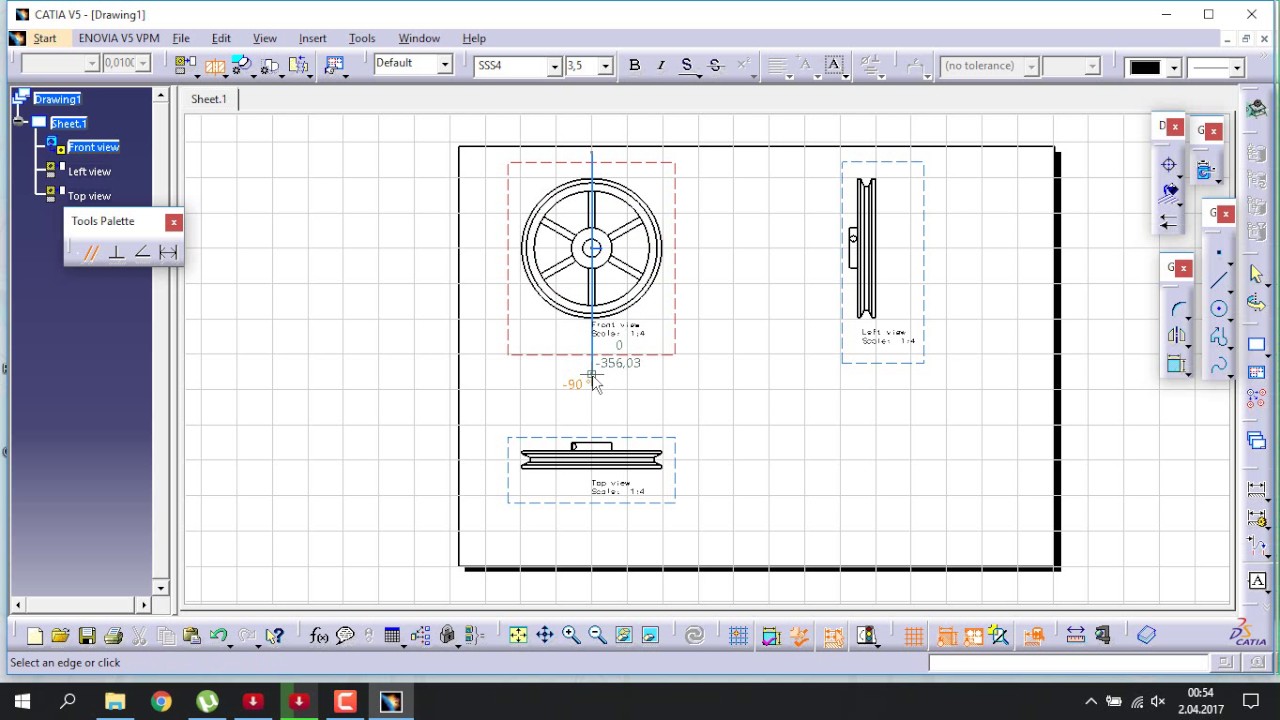The height and width of the screenshot is (720, 1280).
Task: Open the Edit menu
Action: point(221,38)
